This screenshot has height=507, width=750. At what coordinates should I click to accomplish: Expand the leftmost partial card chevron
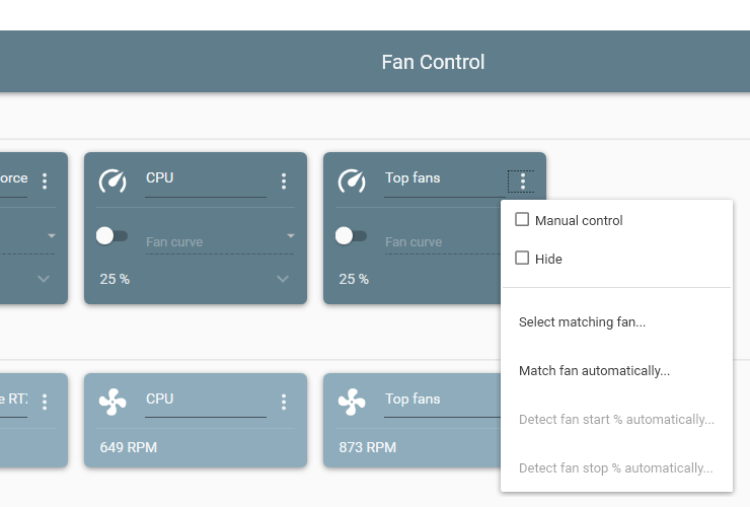[x=44, y=279]
